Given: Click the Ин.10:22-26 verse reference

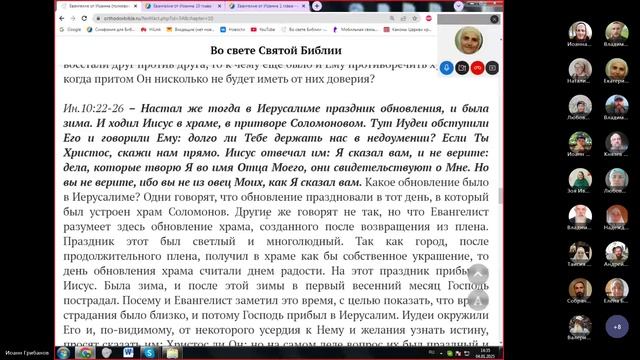Looking at the screenshot, I should (93, 108).
